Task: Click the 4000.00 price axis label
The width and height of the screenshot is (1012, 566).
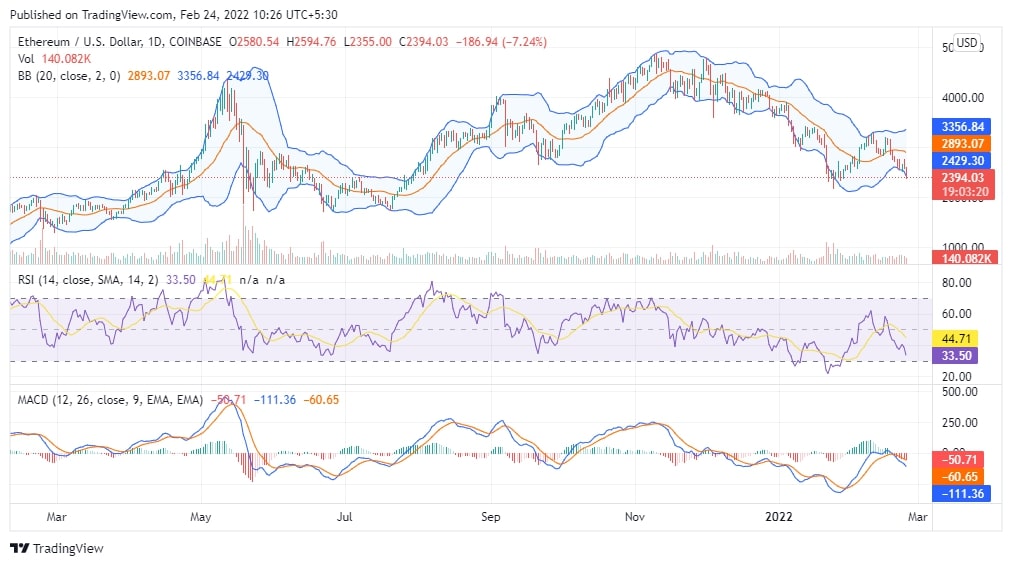Action: pos(962,97)
